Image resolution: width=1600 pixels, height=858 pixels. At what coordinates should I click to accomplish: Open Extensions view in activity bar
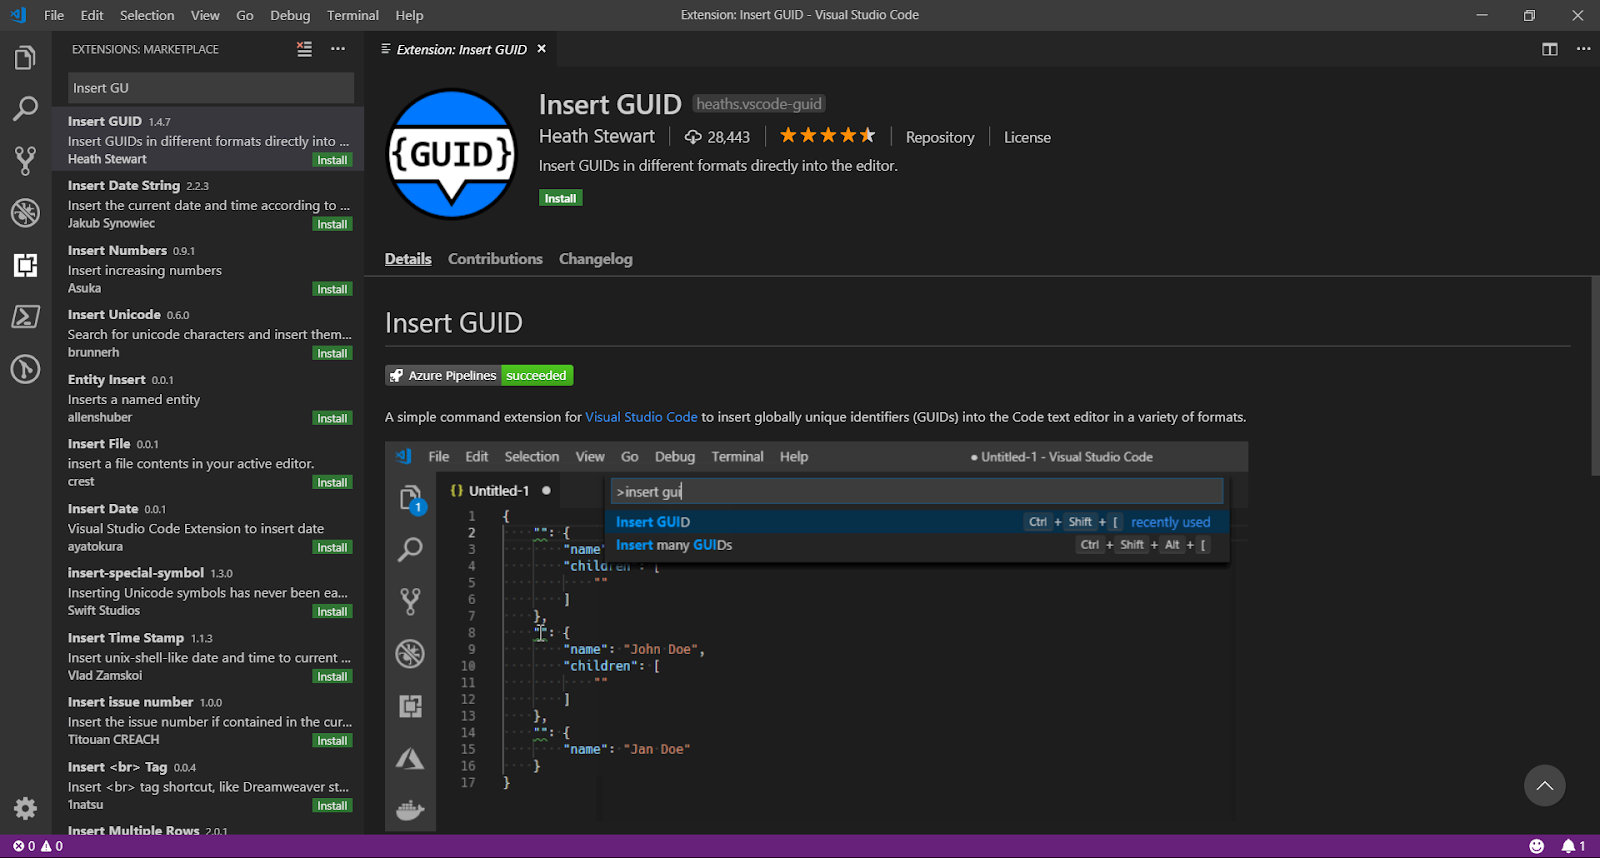point(25,265)
